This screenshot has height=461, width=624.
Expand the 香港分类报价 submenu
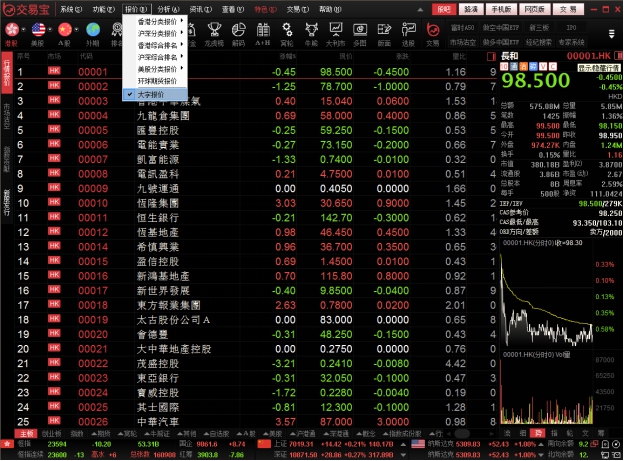[160, 20]
